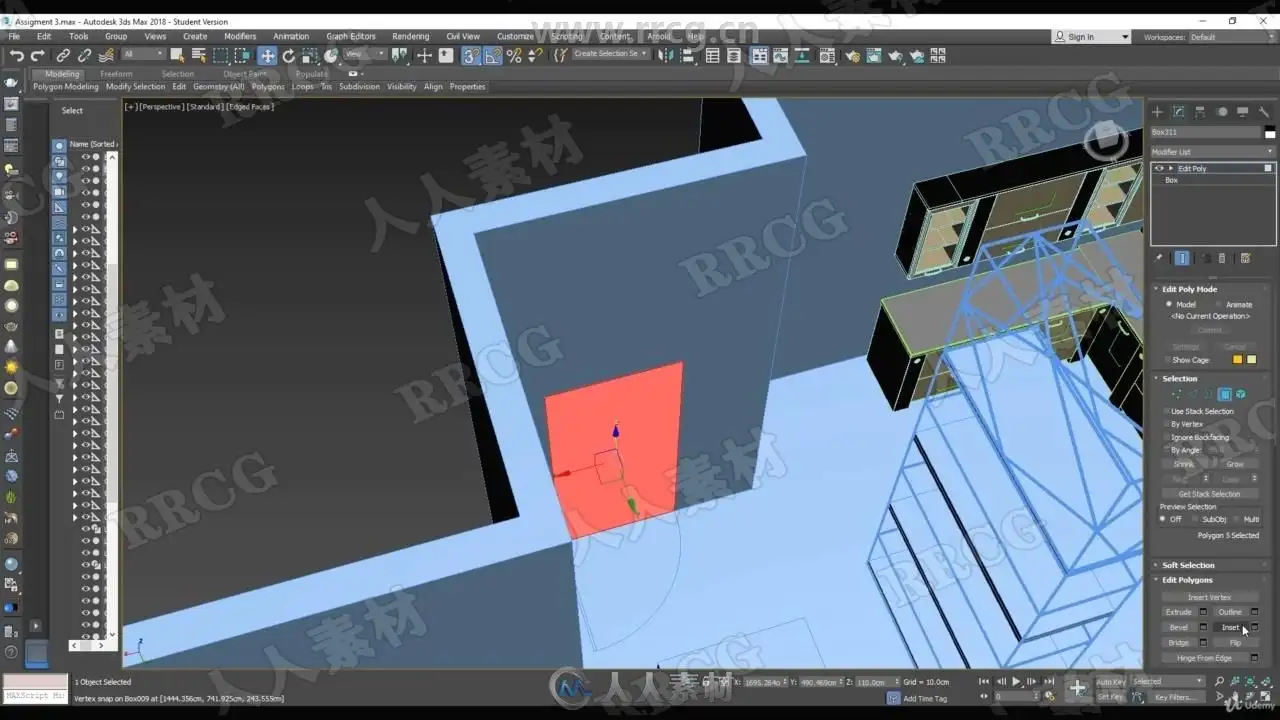The height and width of the screenshot is (720, 1280).
Task: Toggle visibility eye of the Edit Poly modifier
Action: pyautogui.click(x=1159, y=168)
